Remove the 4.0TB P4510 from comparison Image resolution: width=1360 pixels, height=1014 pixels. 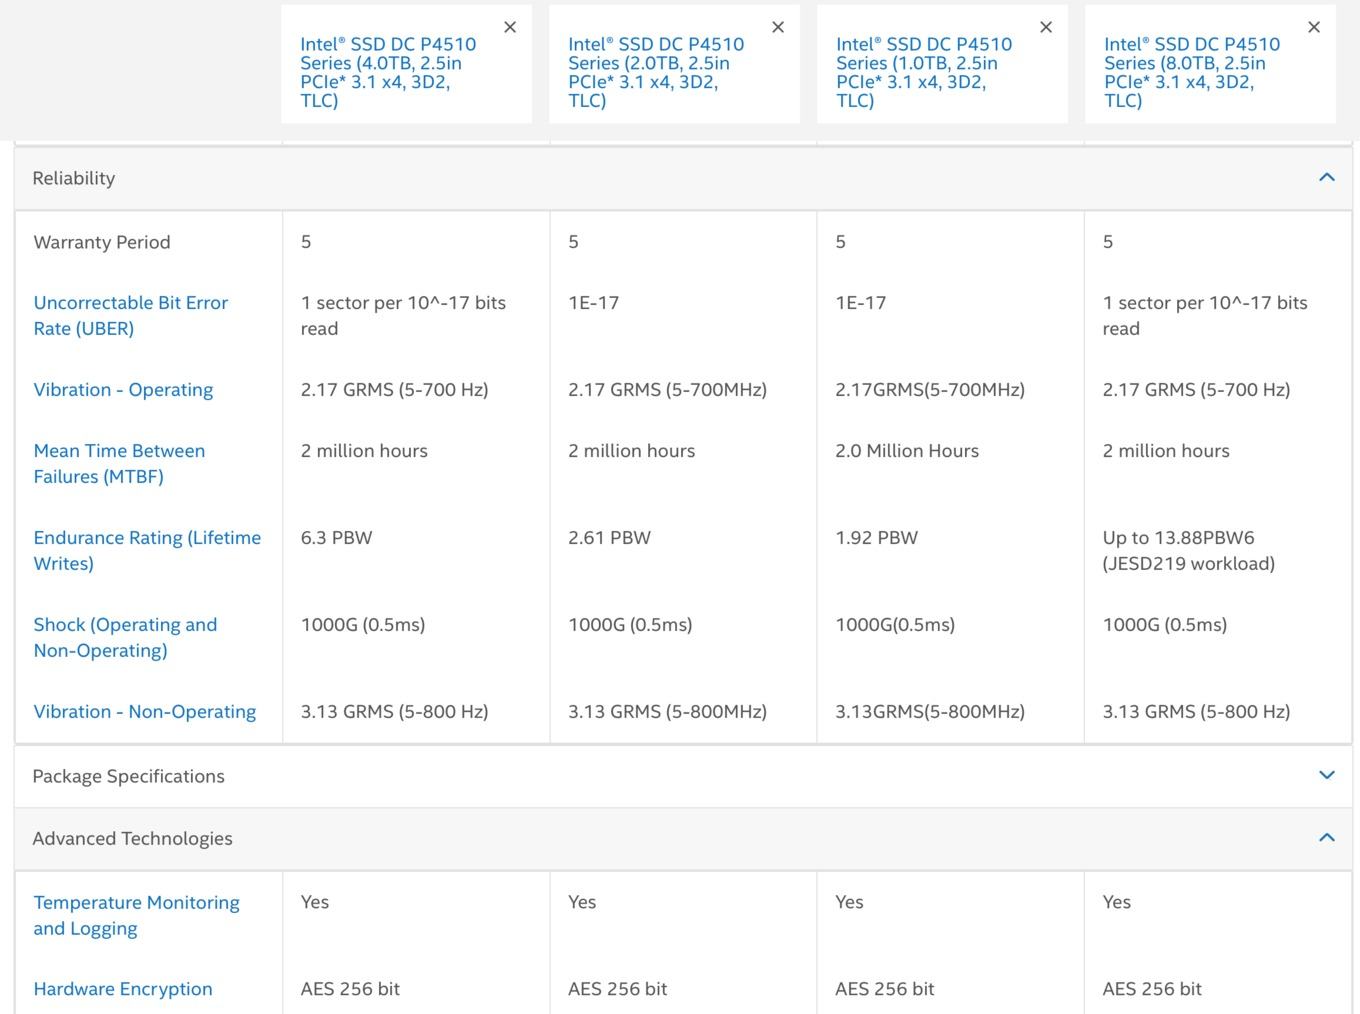(x=510, y=27)
